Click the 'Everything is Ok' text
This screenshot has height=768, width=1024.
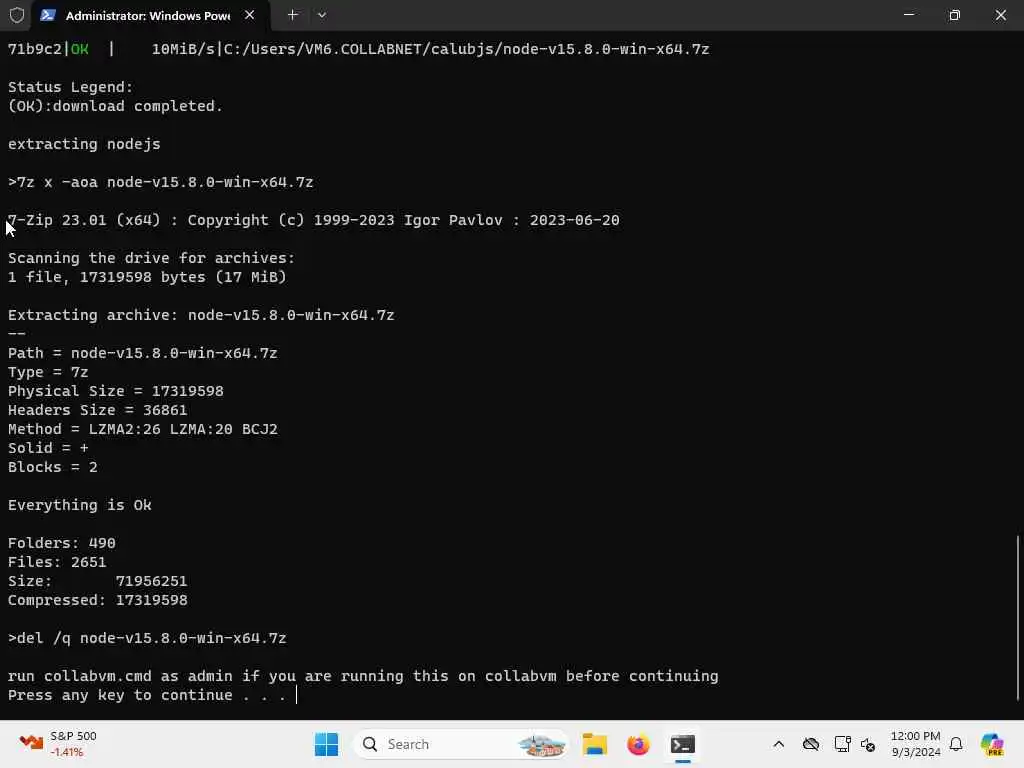point(80,505)
